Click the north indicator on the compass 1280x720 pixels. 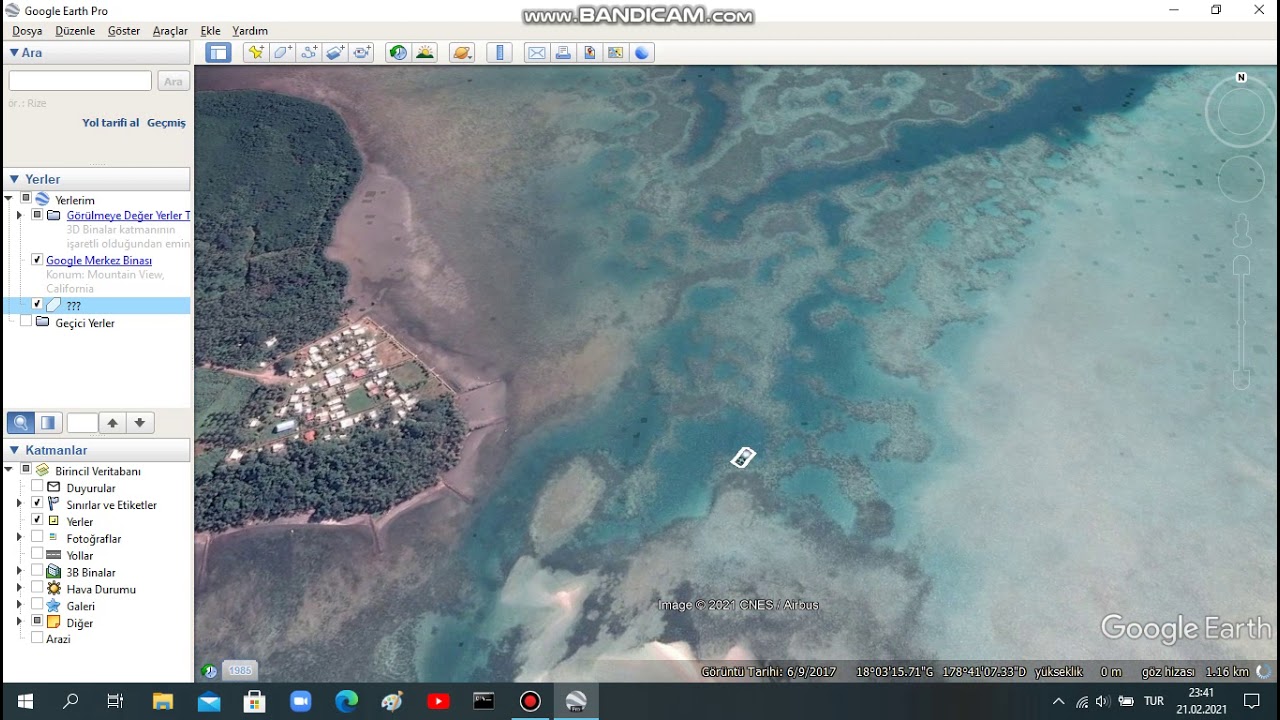point(1241,77)
